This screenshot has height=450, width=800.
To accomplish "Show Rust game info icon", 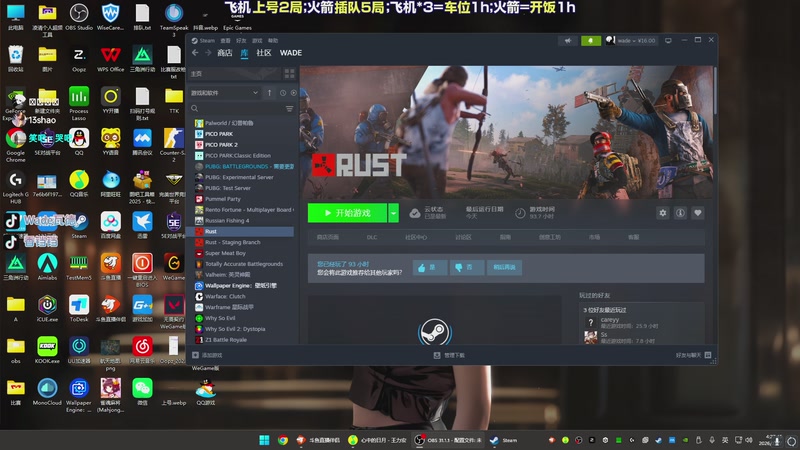I will point(680,213).
